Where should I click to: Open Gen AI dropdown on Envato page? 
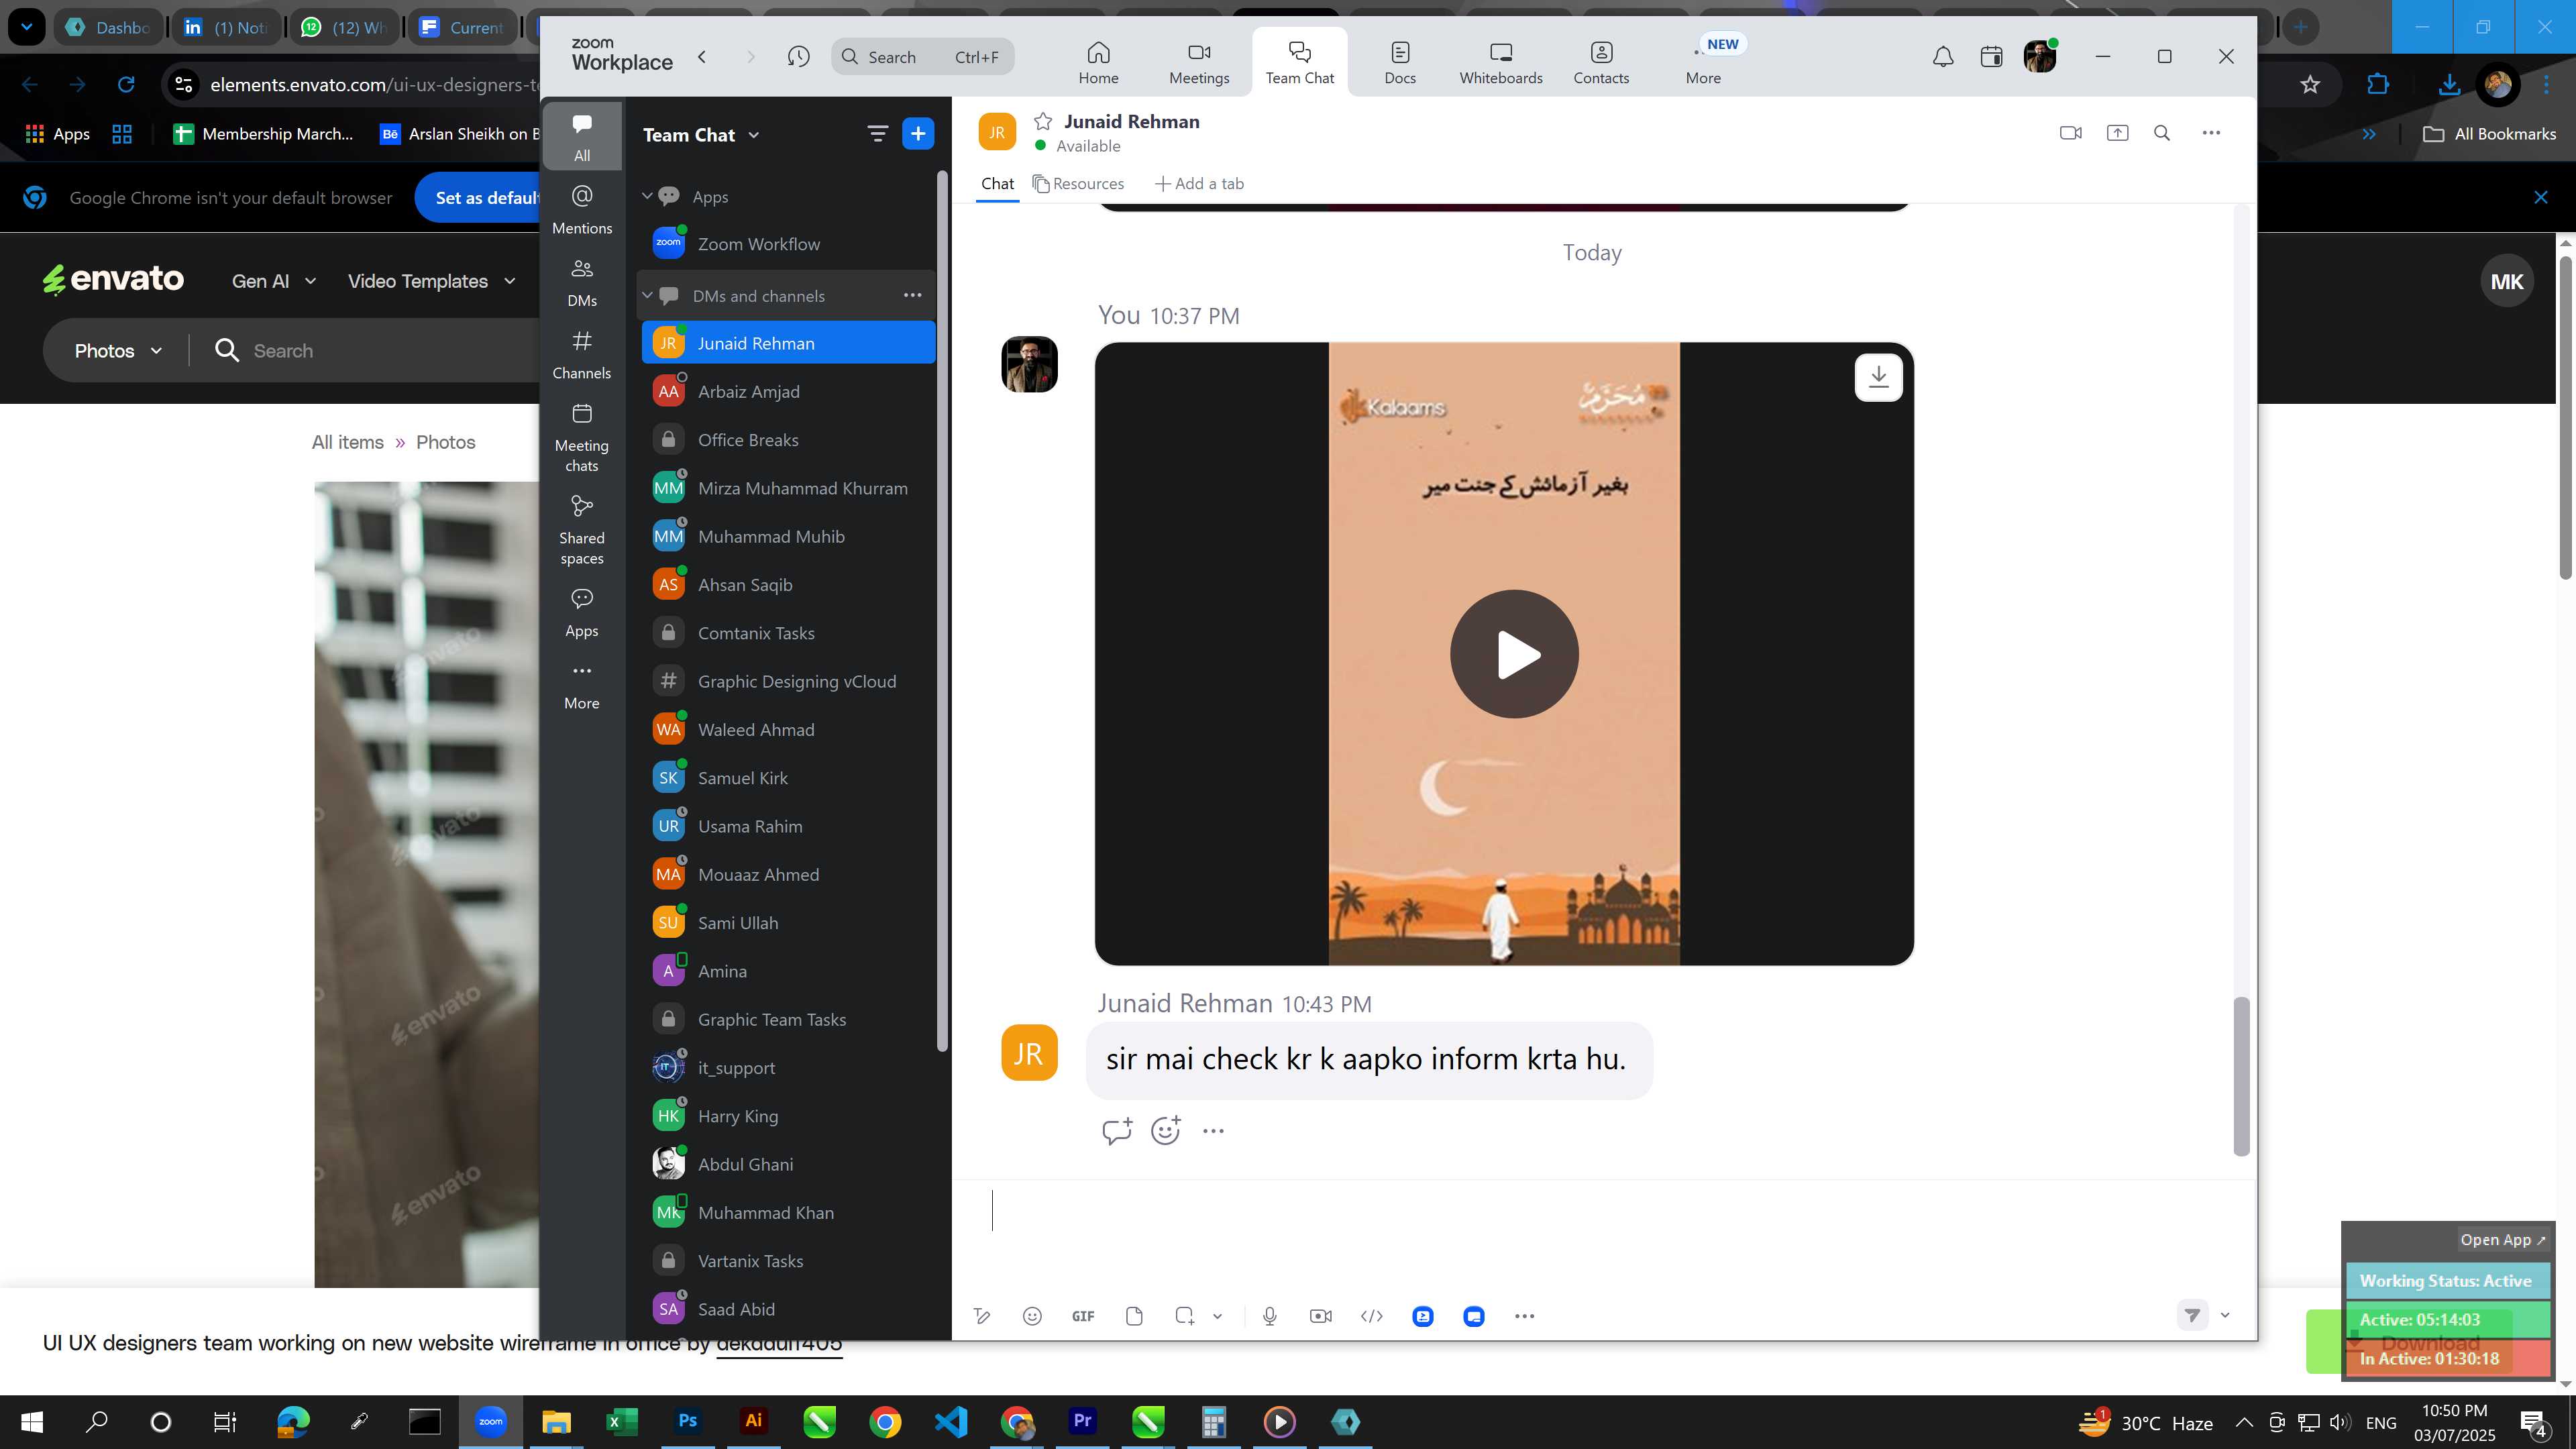click(273, 281)
